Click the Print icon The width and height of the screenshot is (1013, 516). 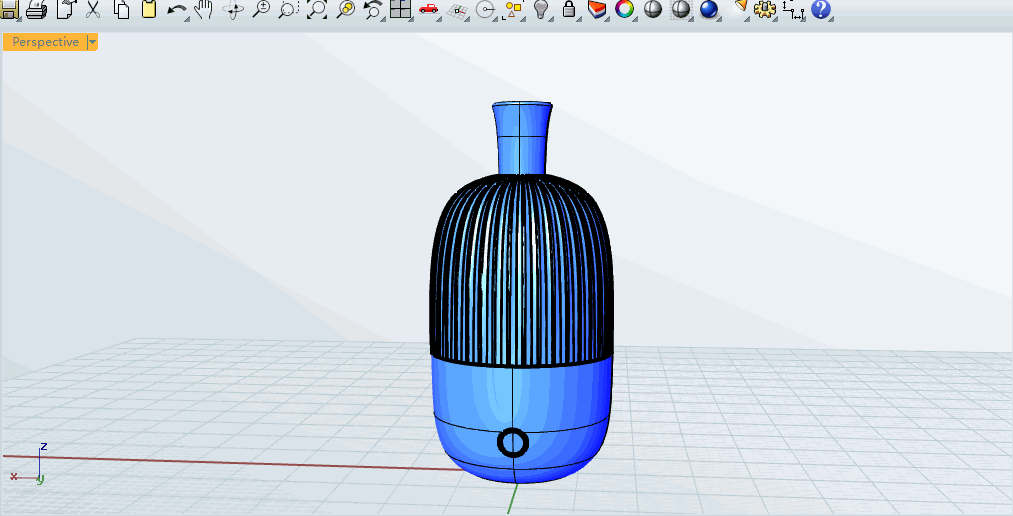36,8
